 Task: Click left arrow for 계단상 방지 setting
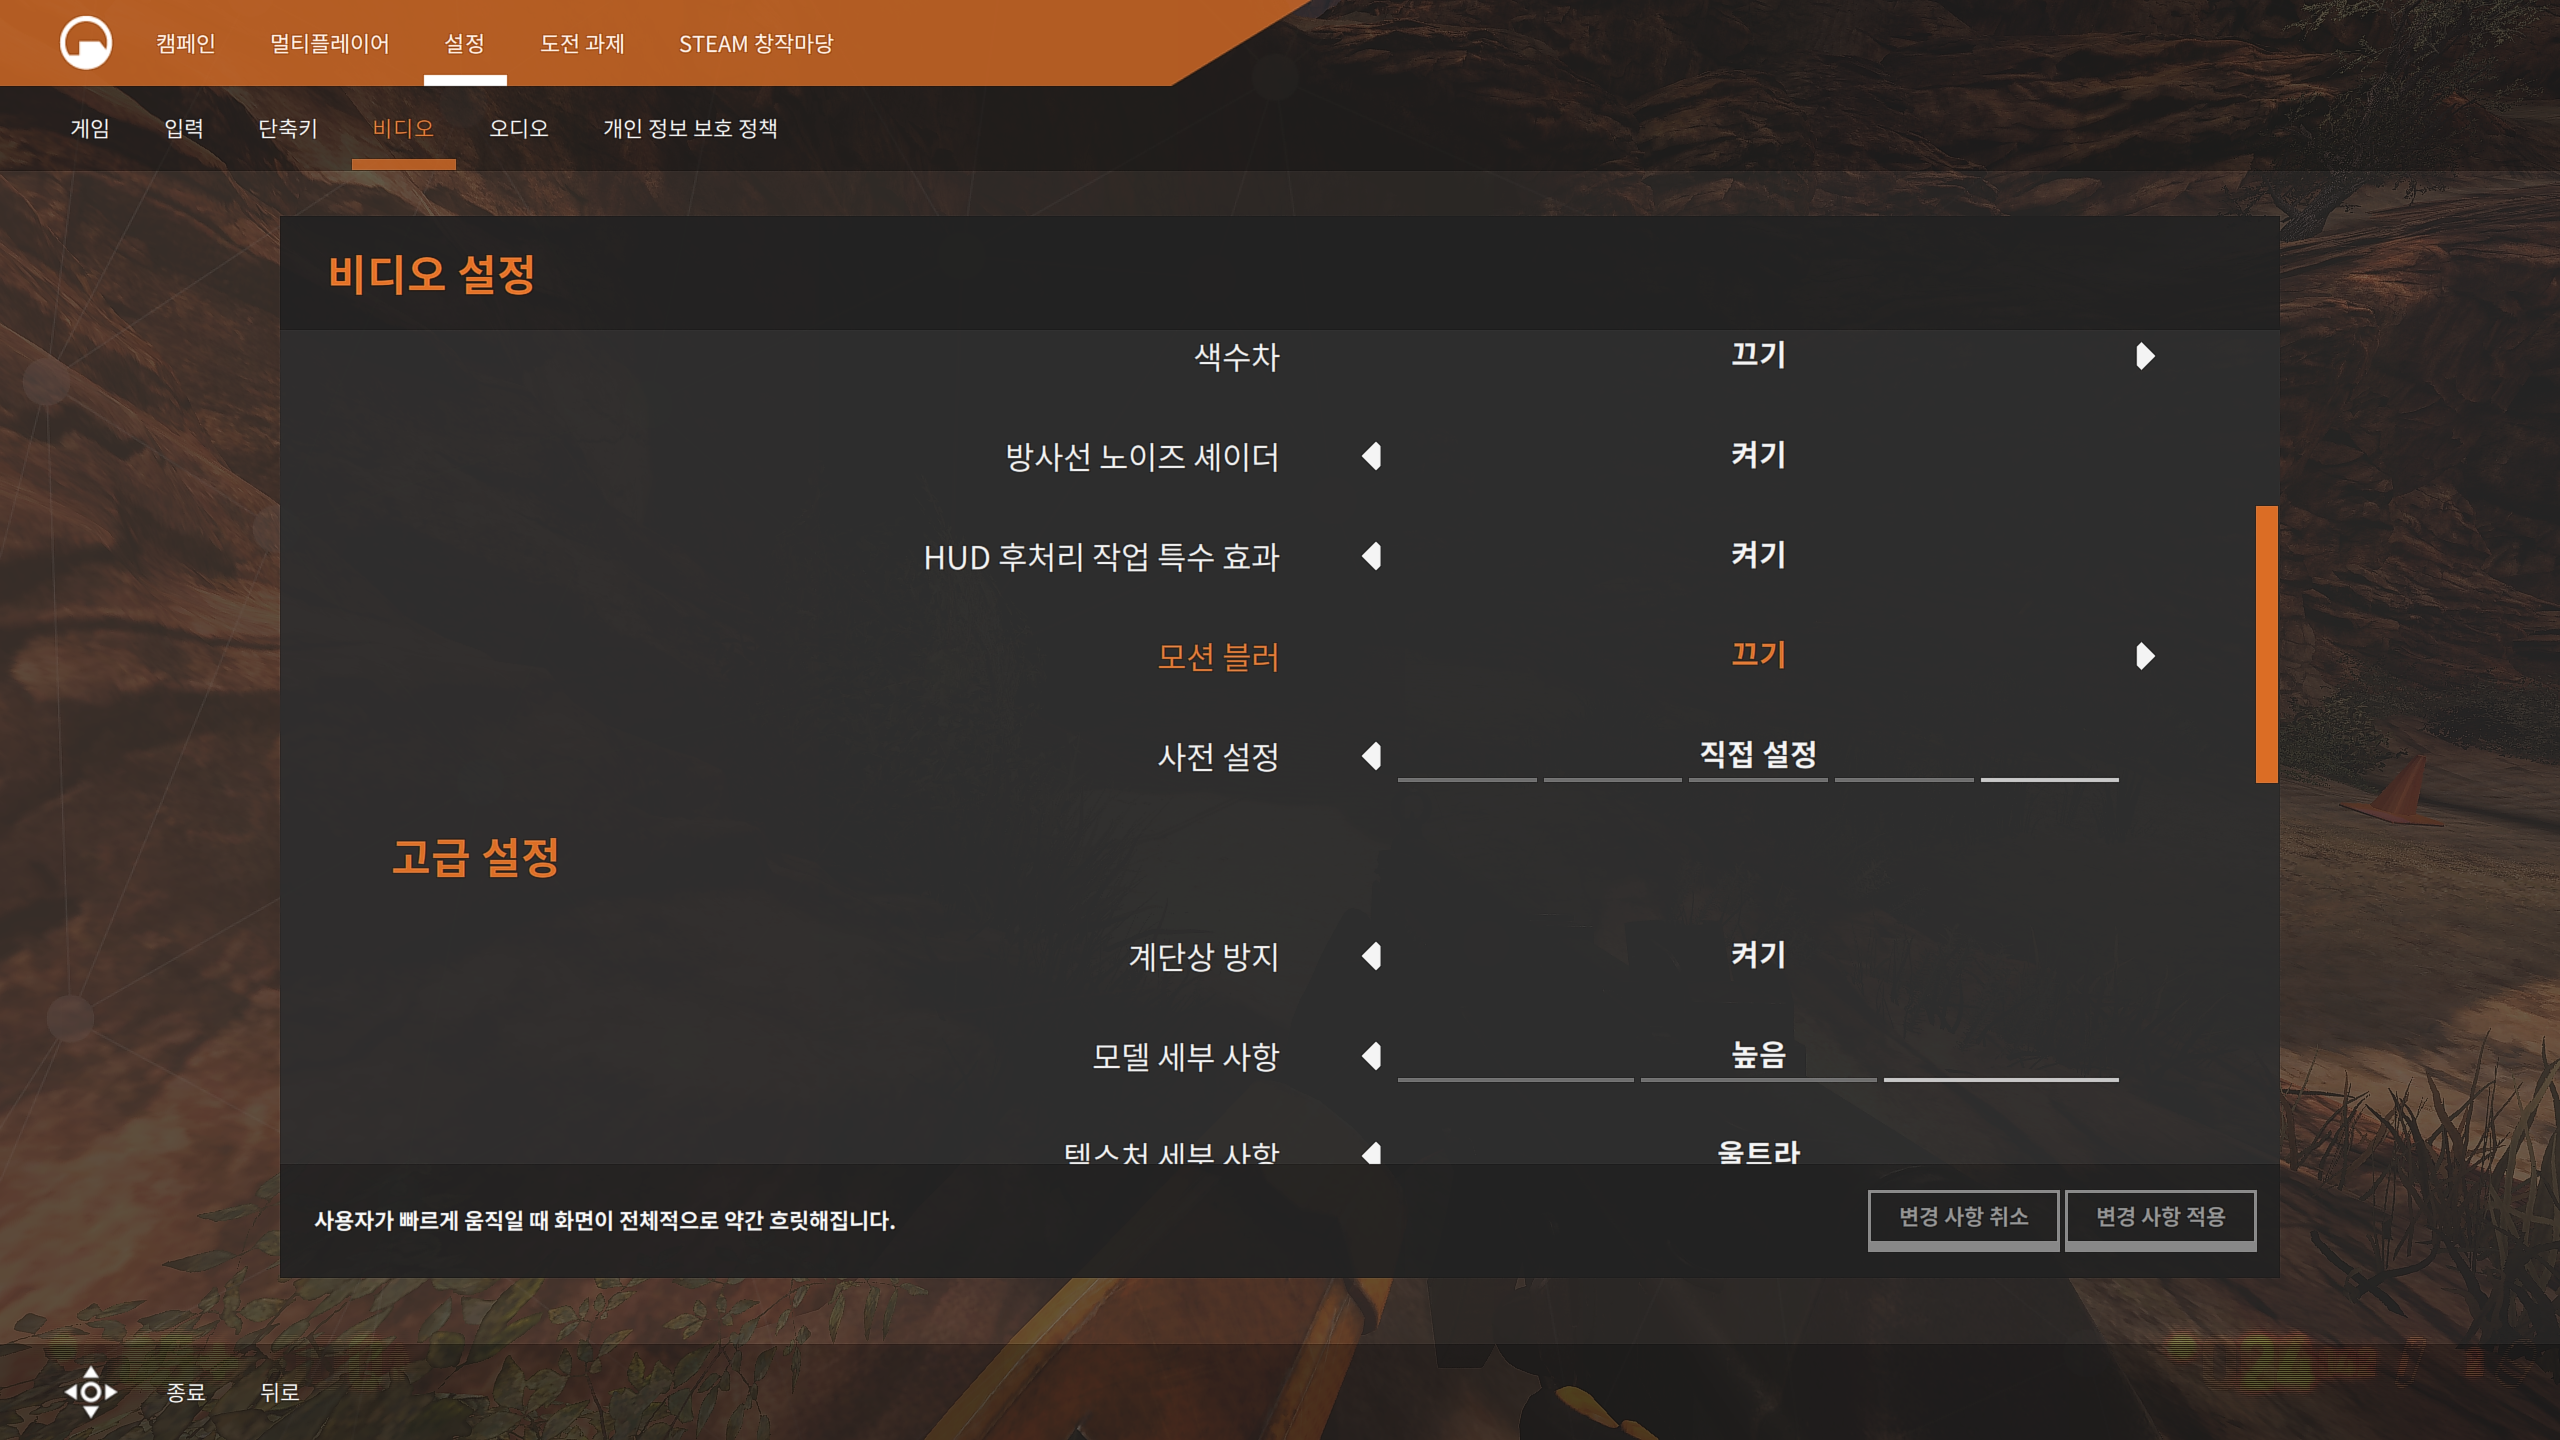coord(1372,956)
